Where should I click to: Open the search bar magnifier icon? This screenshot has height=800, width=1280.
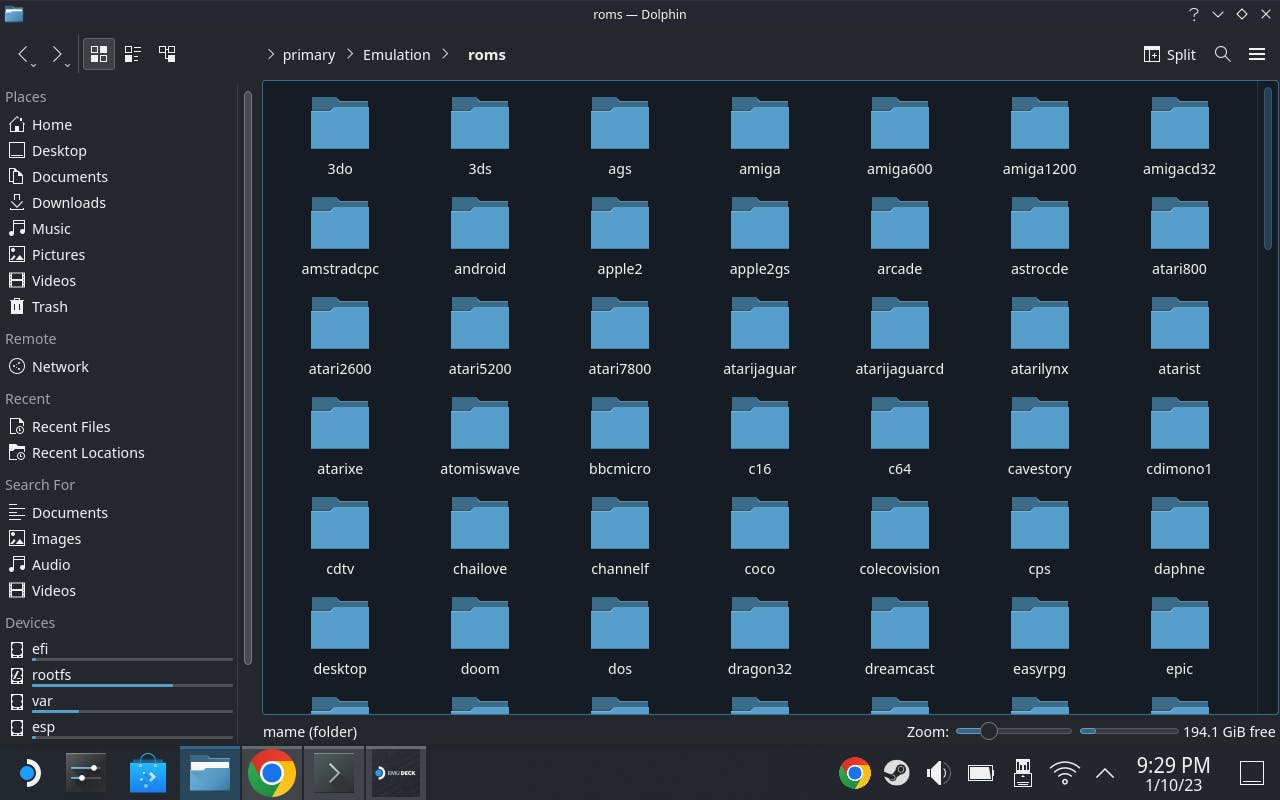[x=1222, y=54]
